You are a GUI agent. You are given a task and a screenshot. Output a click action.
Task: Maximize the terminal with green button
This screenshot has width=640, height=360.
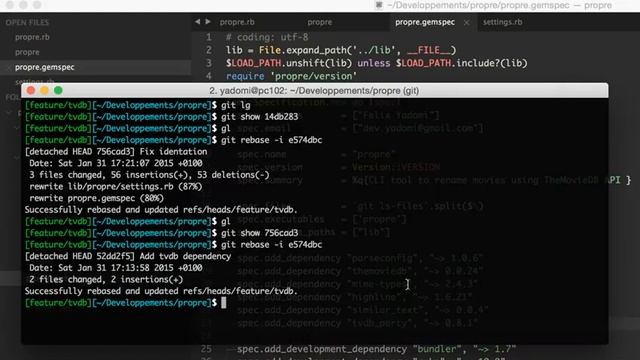click(58, 90)
